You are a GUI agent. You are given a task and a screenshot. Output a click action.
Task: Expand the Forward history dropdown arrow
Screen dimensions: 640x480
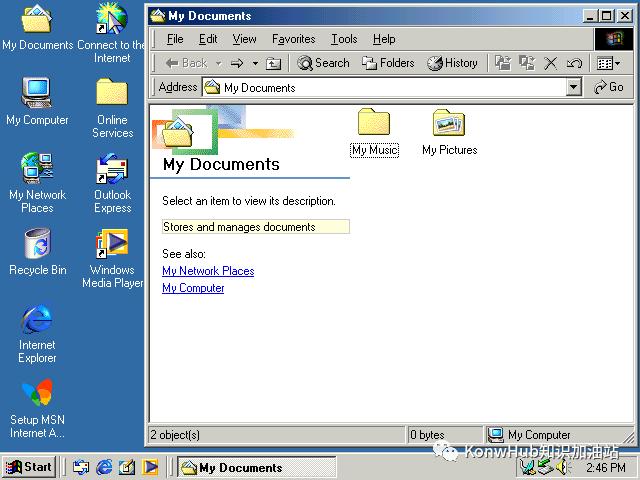(x=255, y=63)
